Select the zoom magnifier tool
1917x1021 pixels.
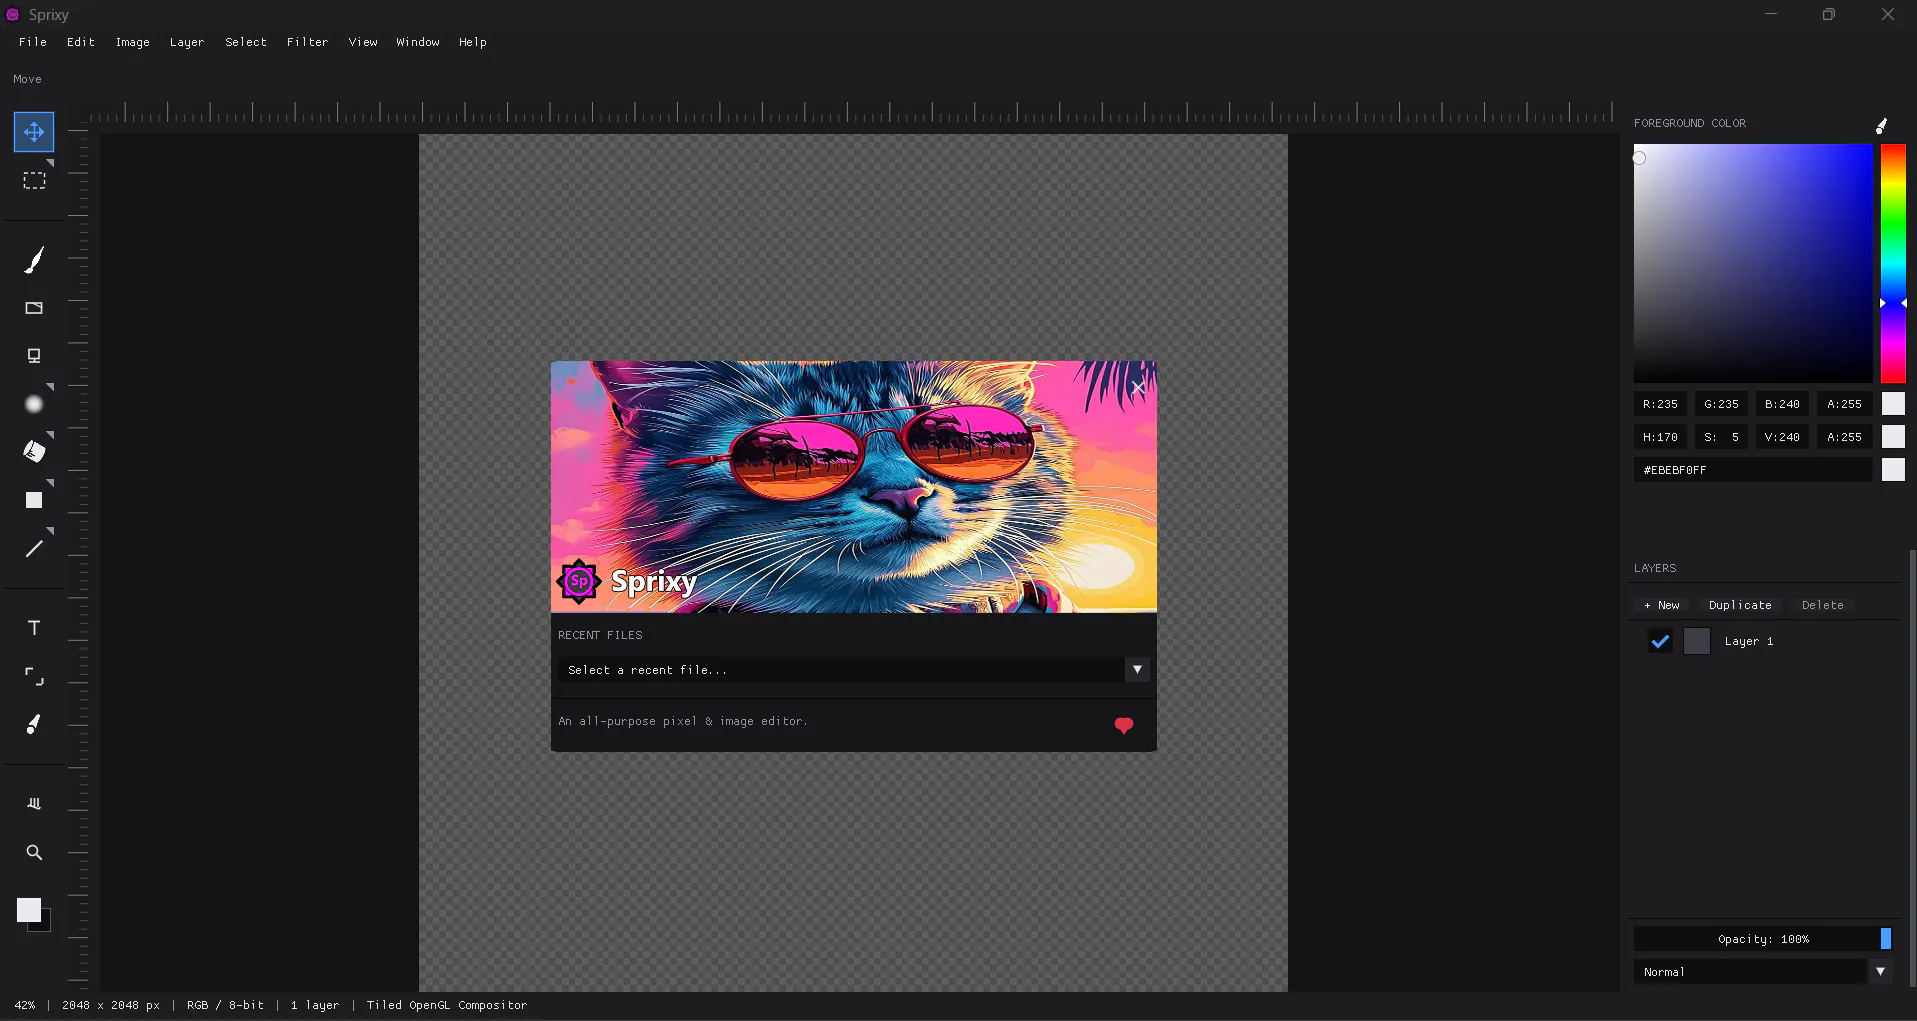(x=34, y=853)
